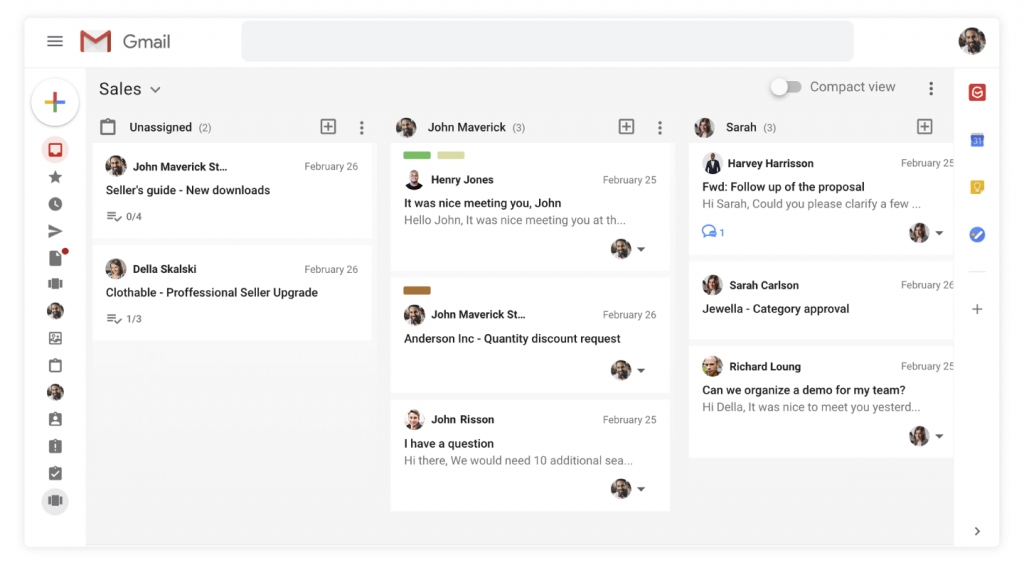
Task: Open assignee dropdown on Harvey Harrisson card
Action: pyautogui.click(x=939, y=233)
